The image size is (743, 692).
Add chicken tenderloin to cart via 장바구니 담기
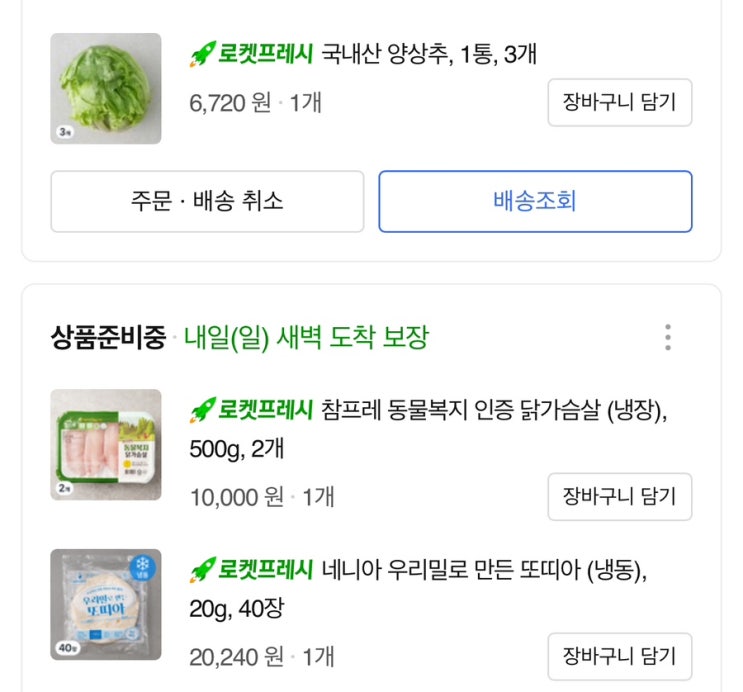coord(620,496)
